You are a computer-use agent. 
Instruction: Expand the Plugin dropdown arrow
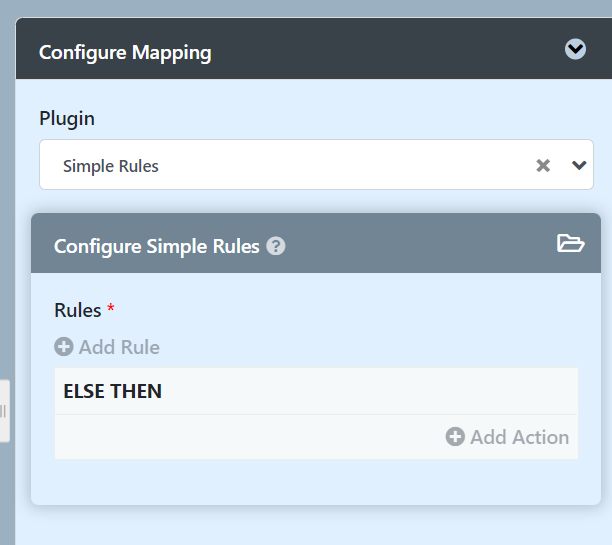[x=578, y=166]
